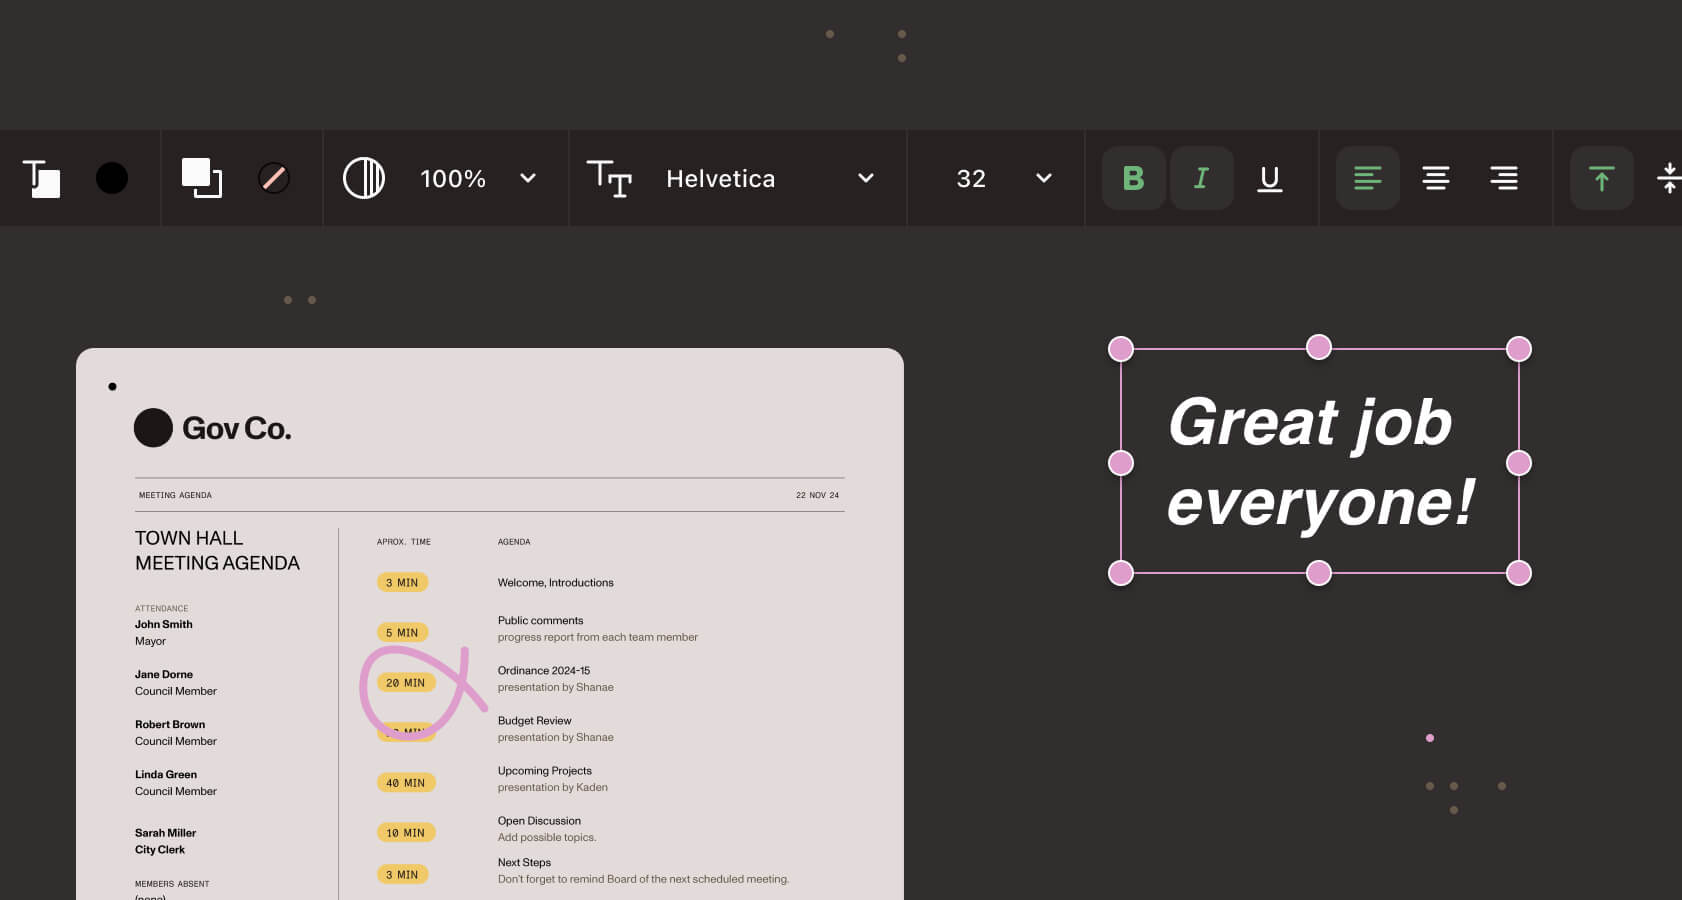This screenshot has width=1682, height=900.
Task: Click the font size value 32
Action: 971,178
